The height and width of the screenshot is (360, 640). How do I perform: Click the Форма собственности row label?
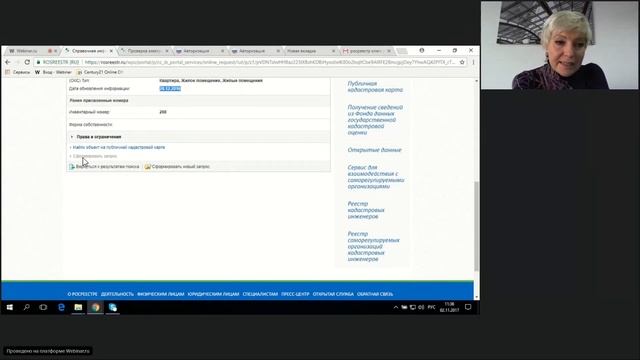91,124
